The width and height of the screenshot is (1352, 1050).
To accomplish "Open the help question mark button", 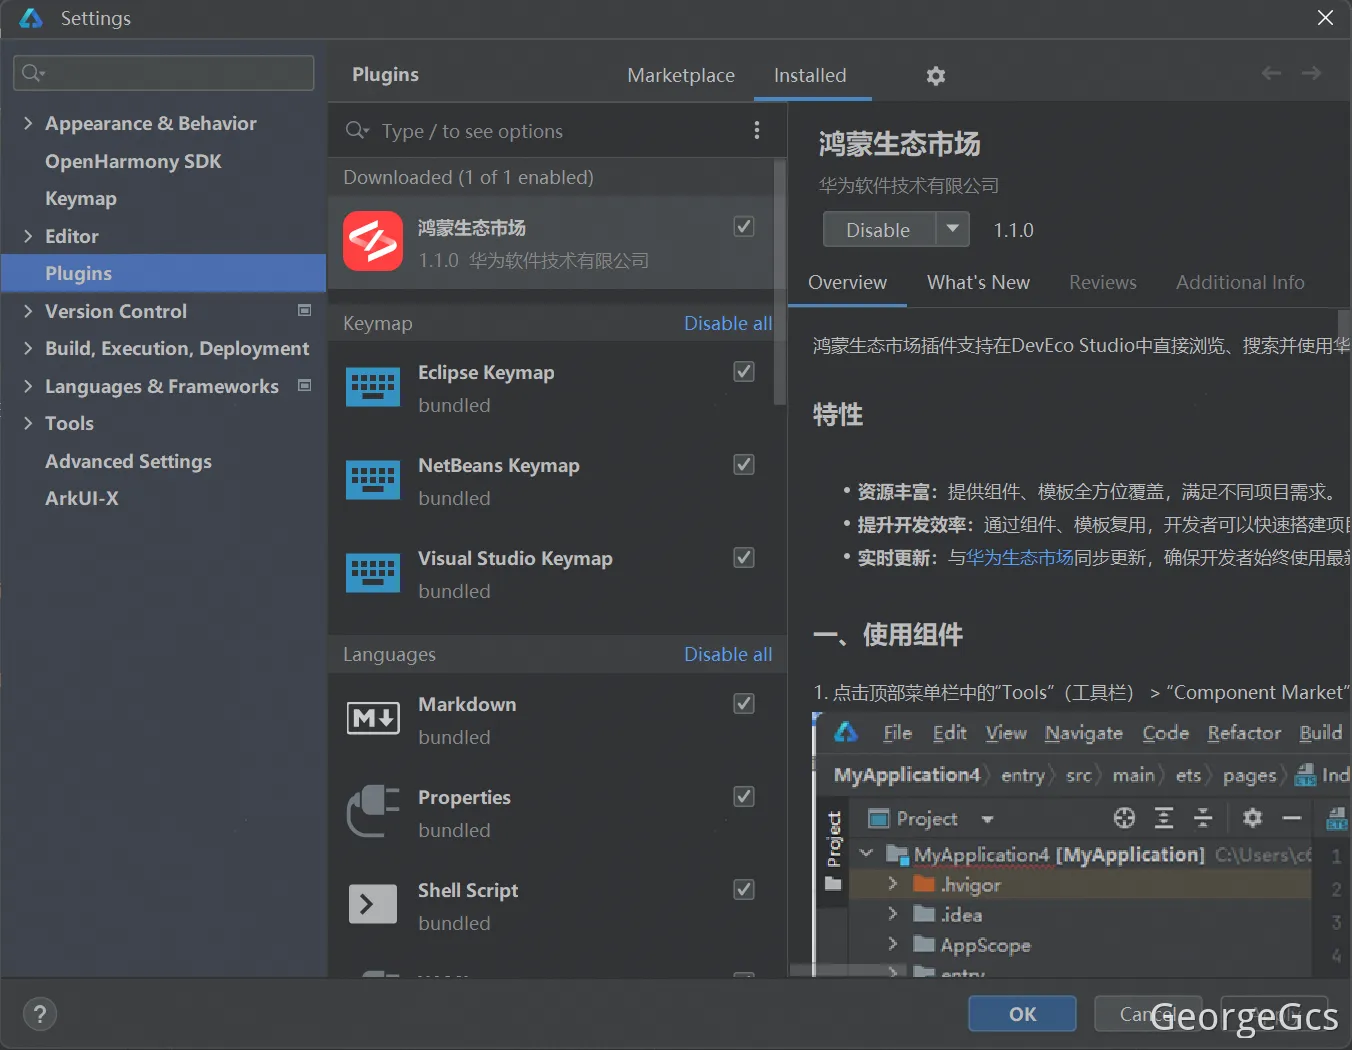I will [x=40, y=1015].
